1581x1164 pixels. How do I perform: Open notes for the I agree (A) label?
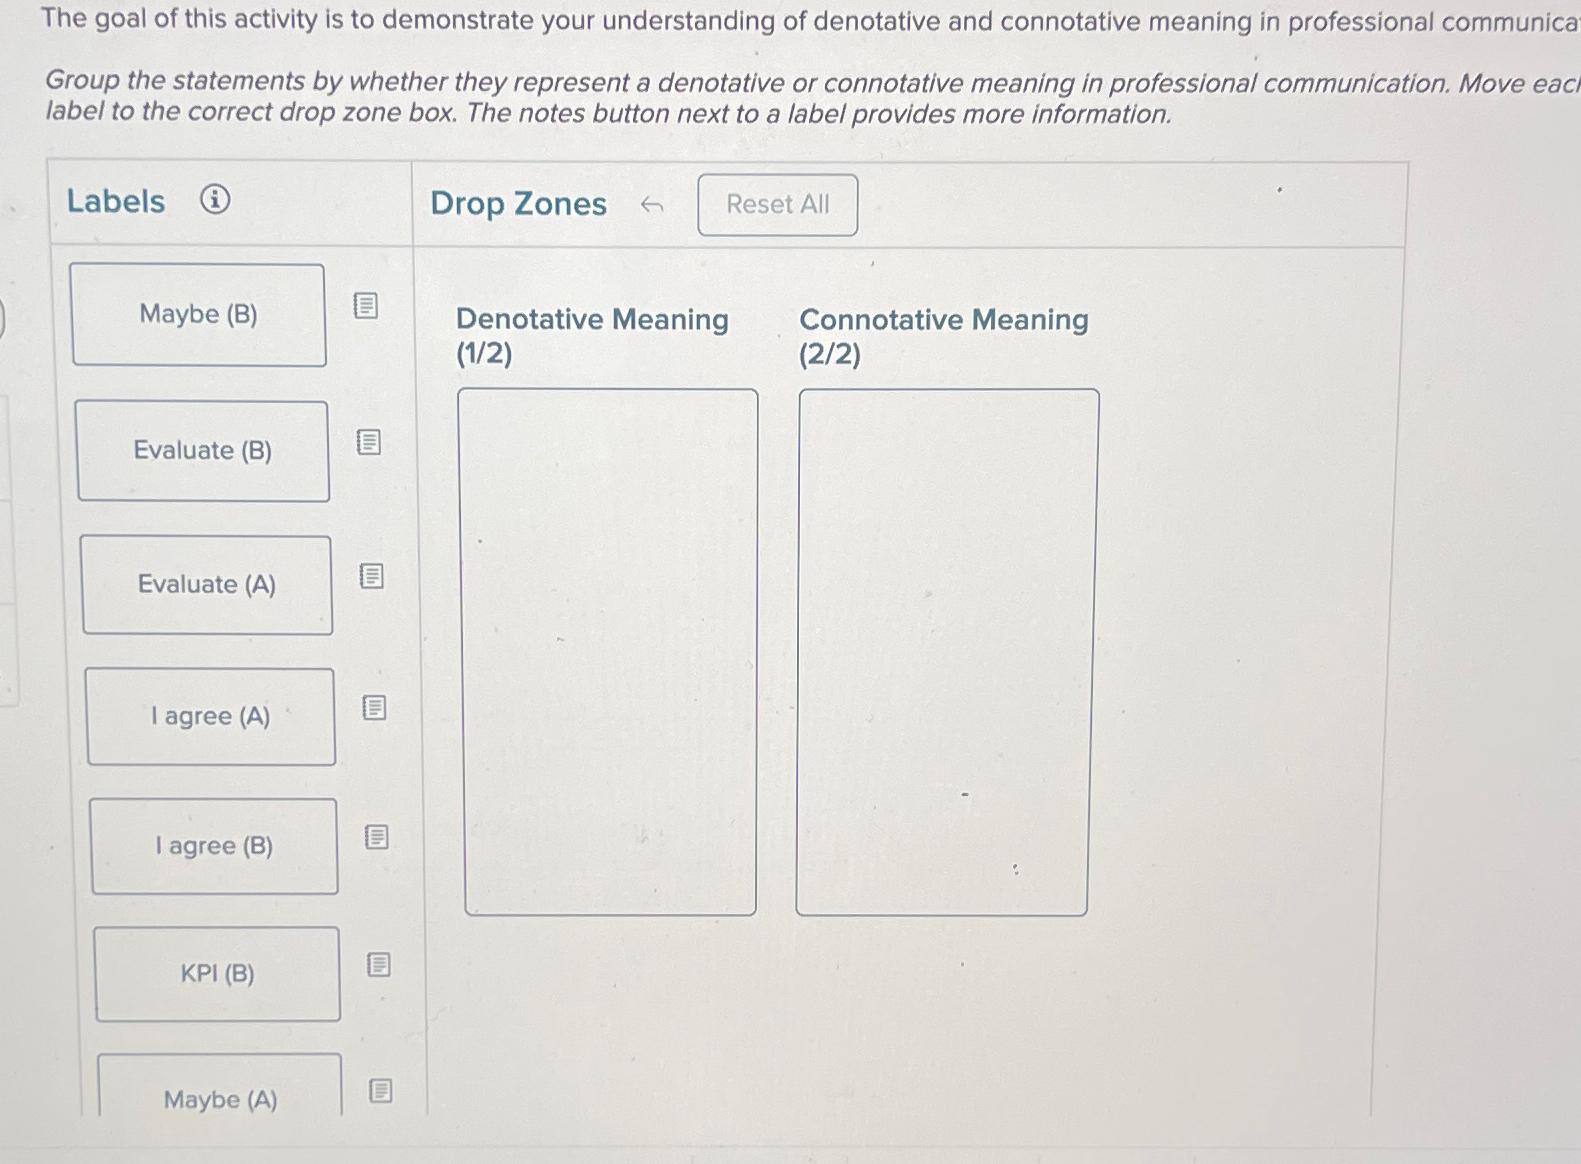374,708
